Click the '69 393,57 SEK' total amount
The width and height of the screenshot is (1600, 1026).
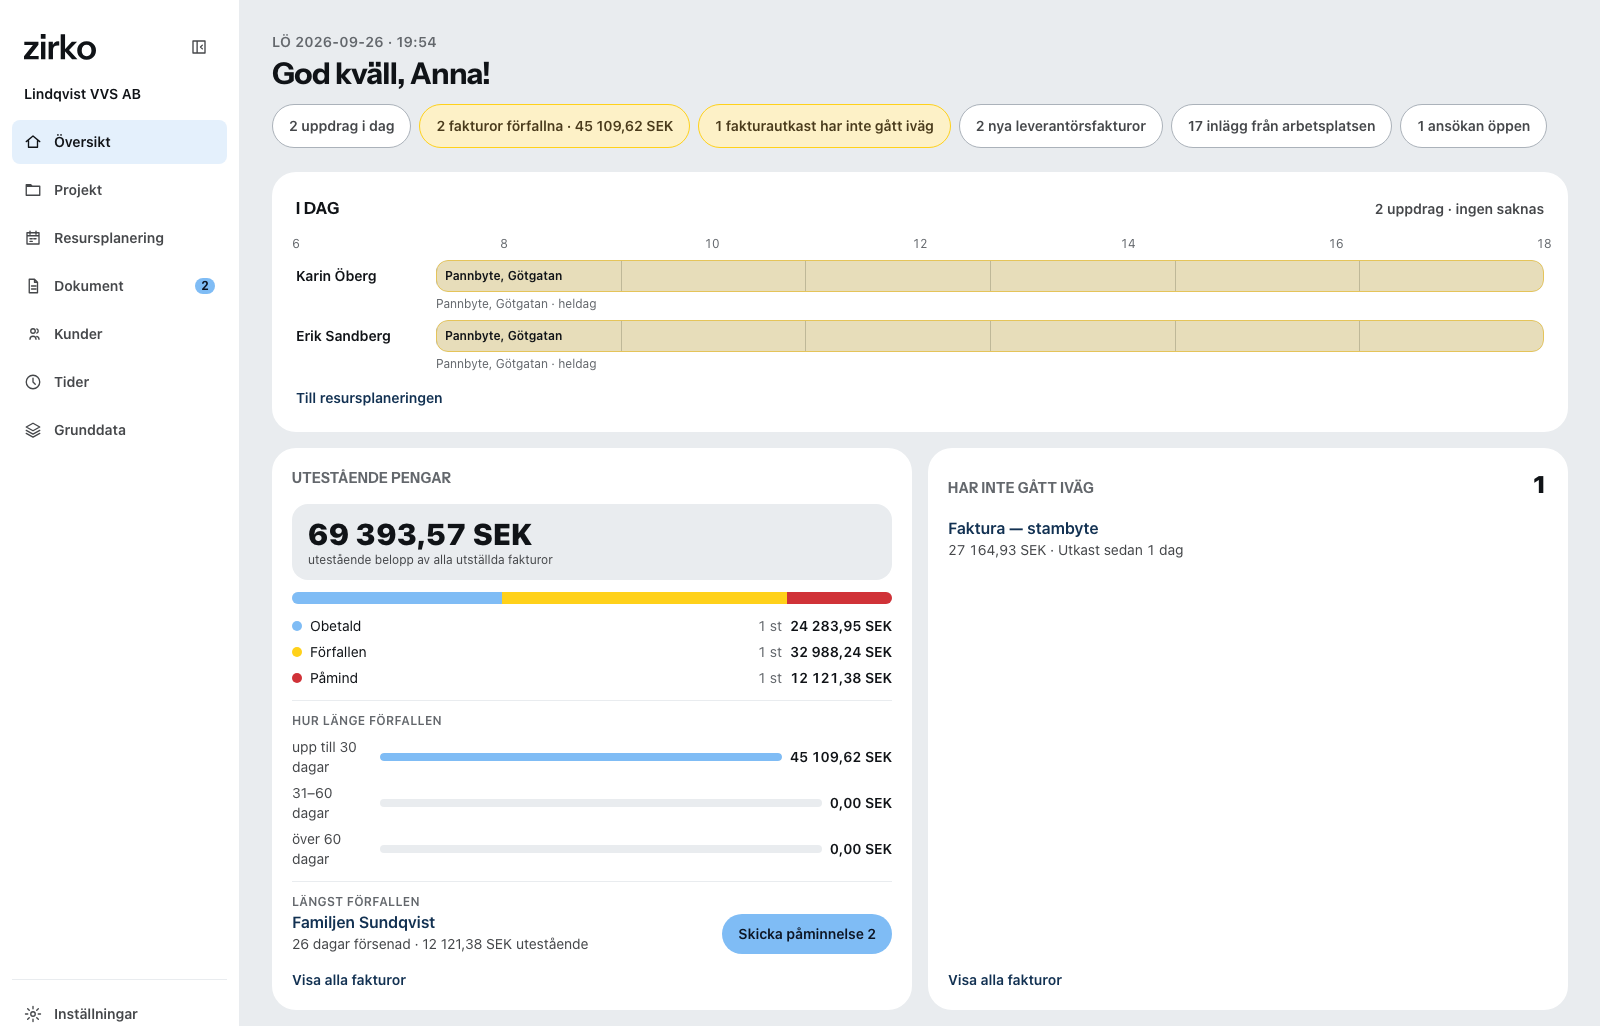tap(420, 534)
